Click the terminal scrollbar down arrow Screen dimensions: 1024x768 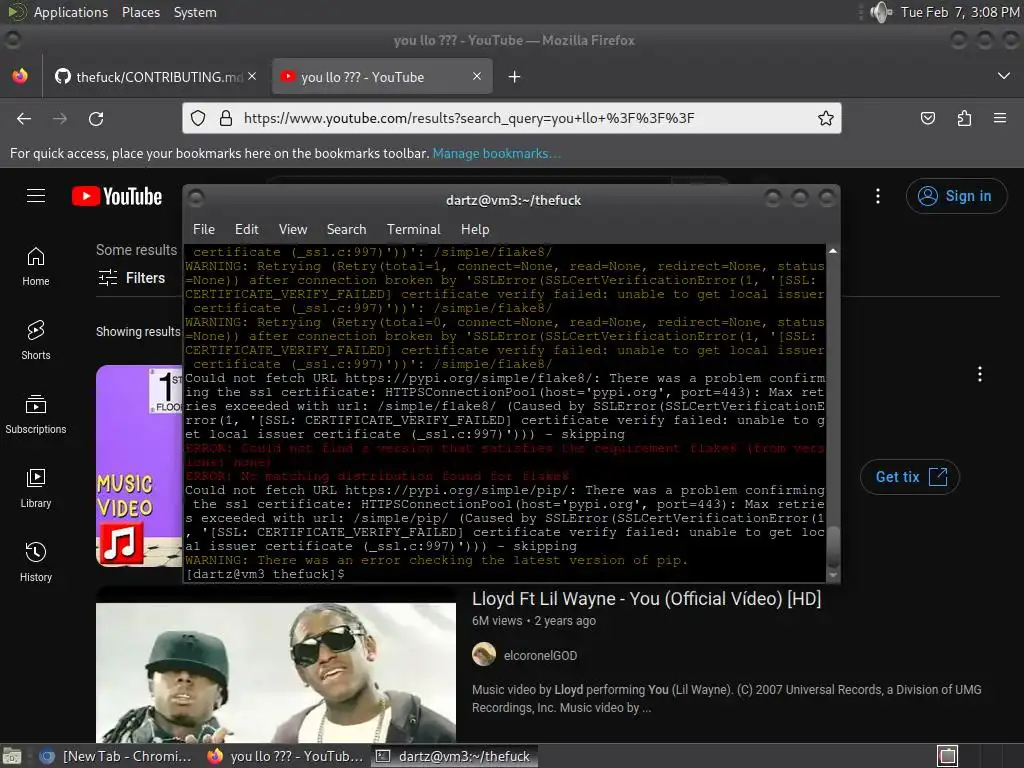pos(833,575)
